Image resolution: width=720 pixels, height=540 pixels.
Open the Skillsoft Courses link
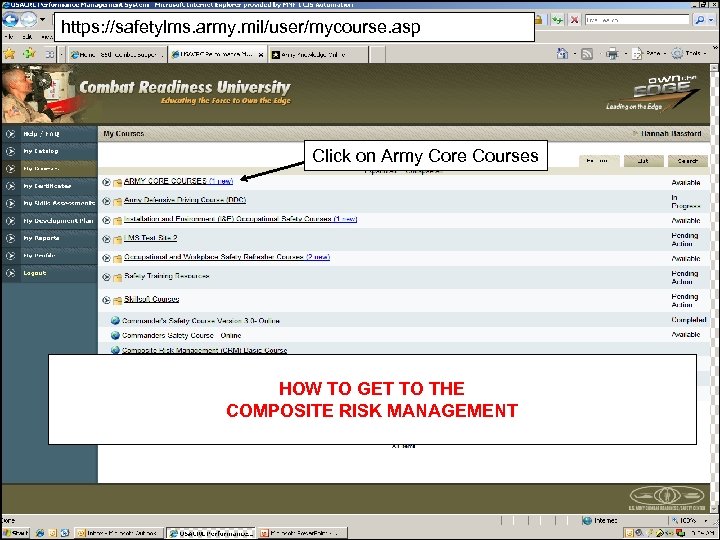(x=151, y=299)
